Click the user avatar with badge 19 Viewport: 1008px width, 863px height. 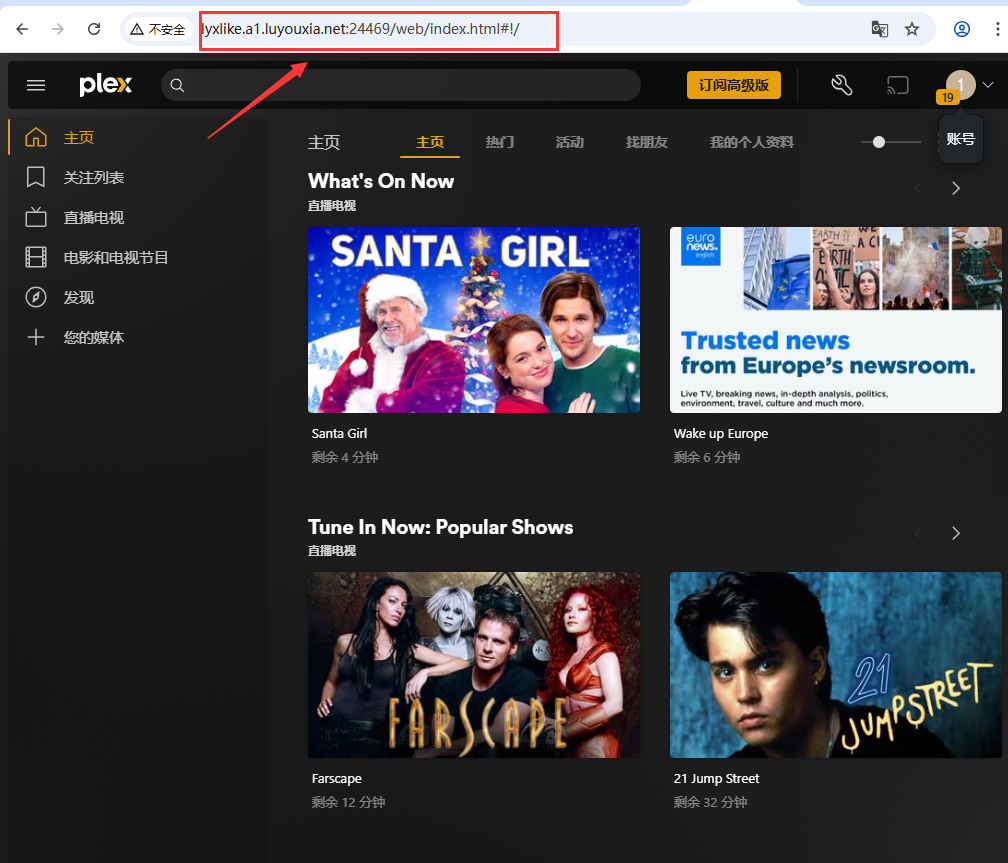(960, 86)
